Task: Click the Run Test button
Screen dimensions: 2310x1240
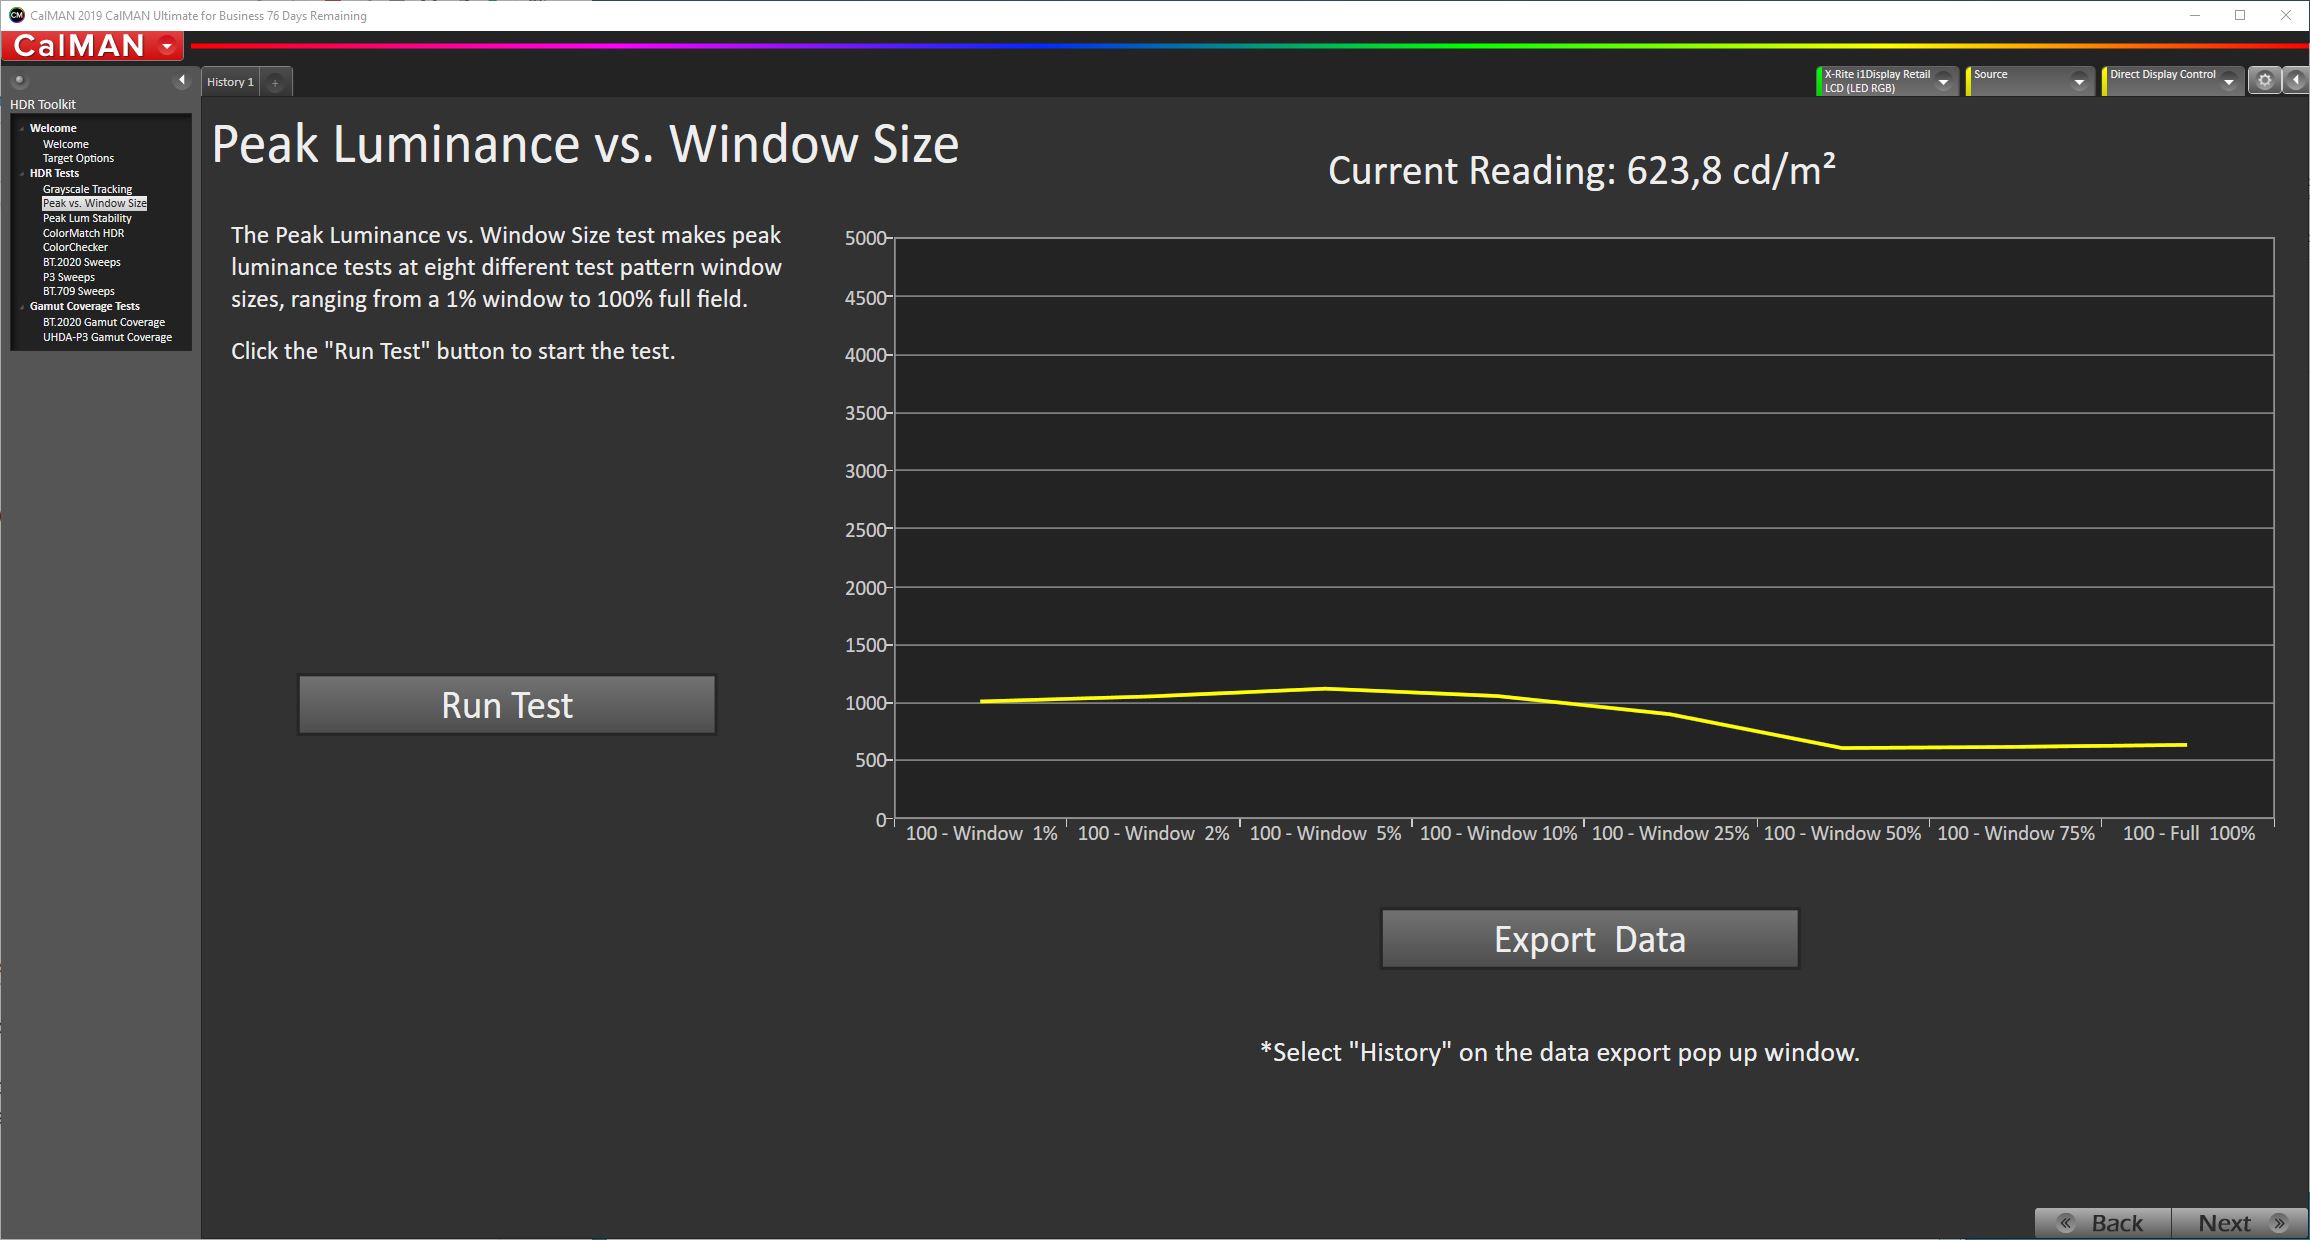Action: (509, 706)
